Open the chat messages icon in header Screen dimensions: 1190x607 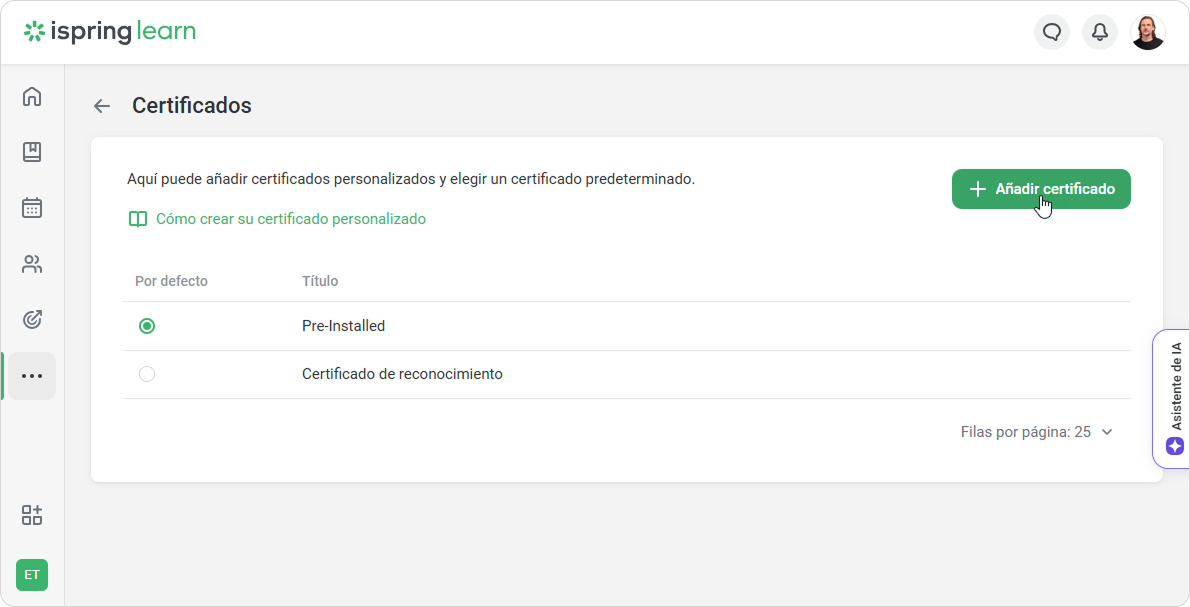point(1052,32)
